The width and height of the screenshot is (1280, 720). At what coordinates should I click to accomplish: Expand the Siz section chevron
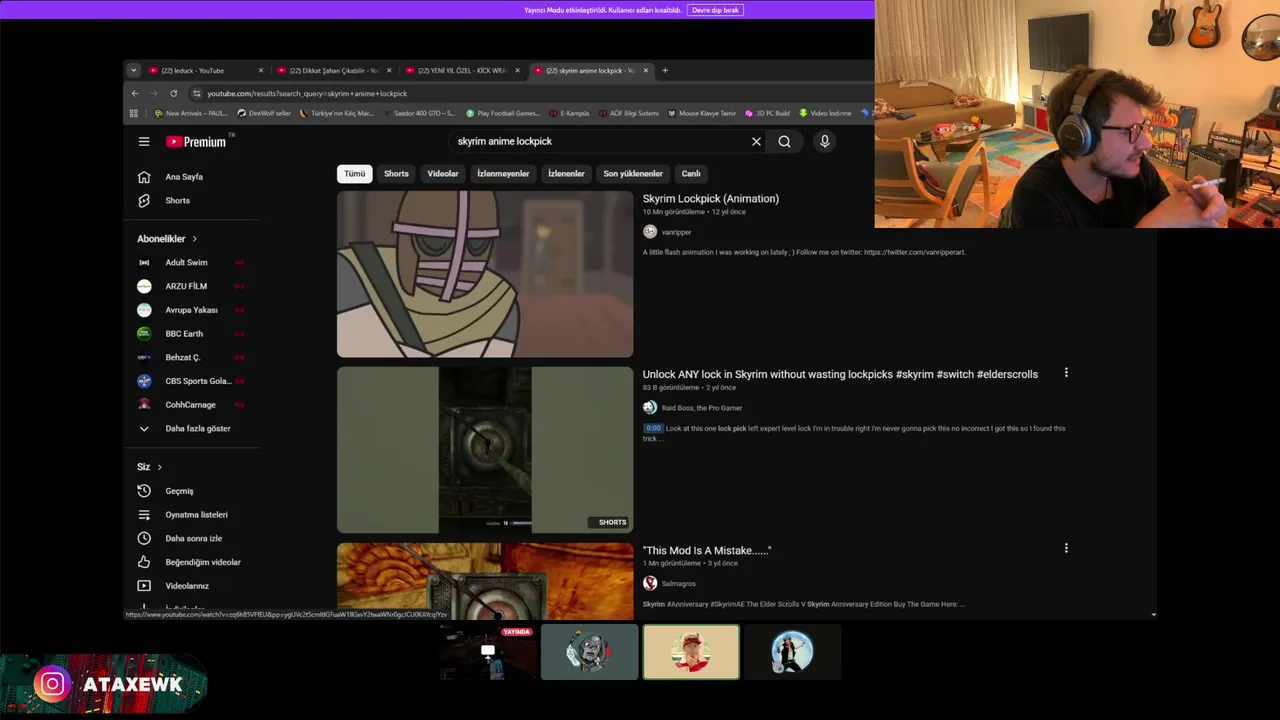159,467
